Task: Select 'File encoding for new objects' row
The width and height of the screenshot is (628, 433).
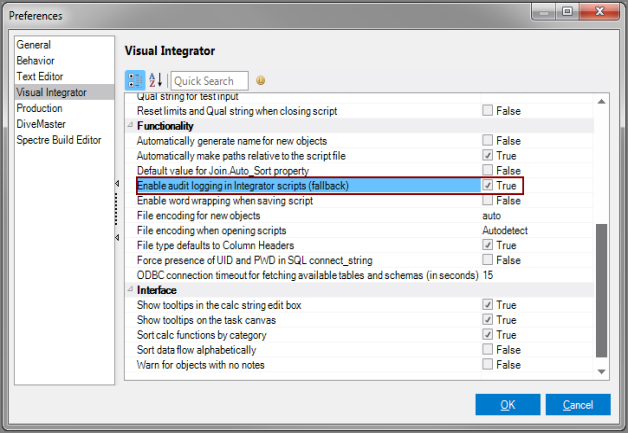Action: [x=359, y=215]
